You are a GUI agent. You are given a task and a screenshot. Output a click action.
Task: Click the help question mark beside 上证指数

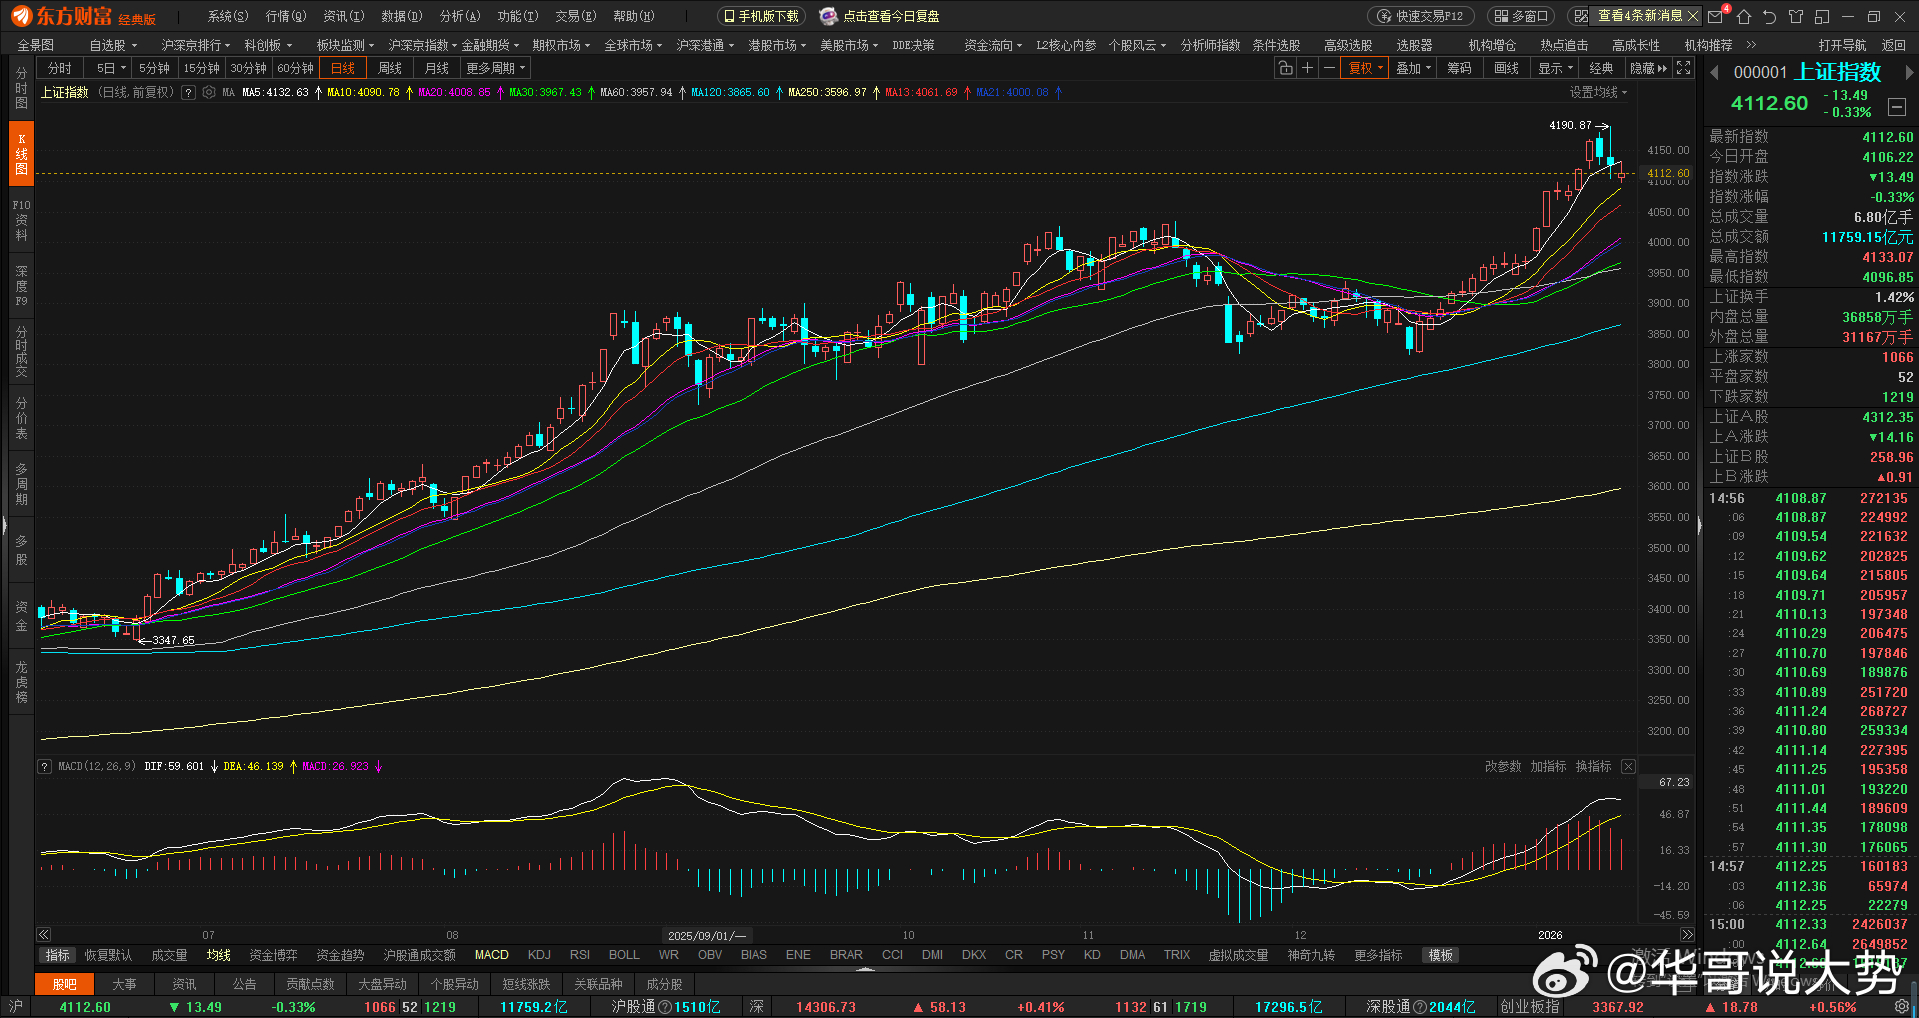[188, 92]
